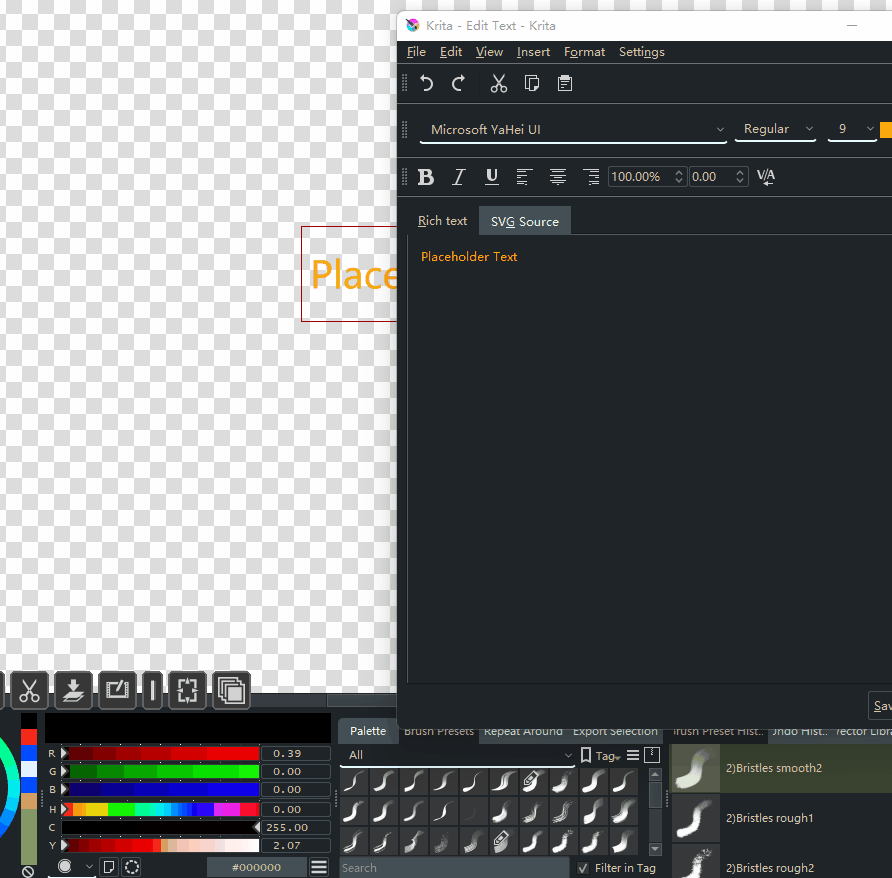Click the Redo arrow in Edit Text toolbar

[x=459, y=84]
